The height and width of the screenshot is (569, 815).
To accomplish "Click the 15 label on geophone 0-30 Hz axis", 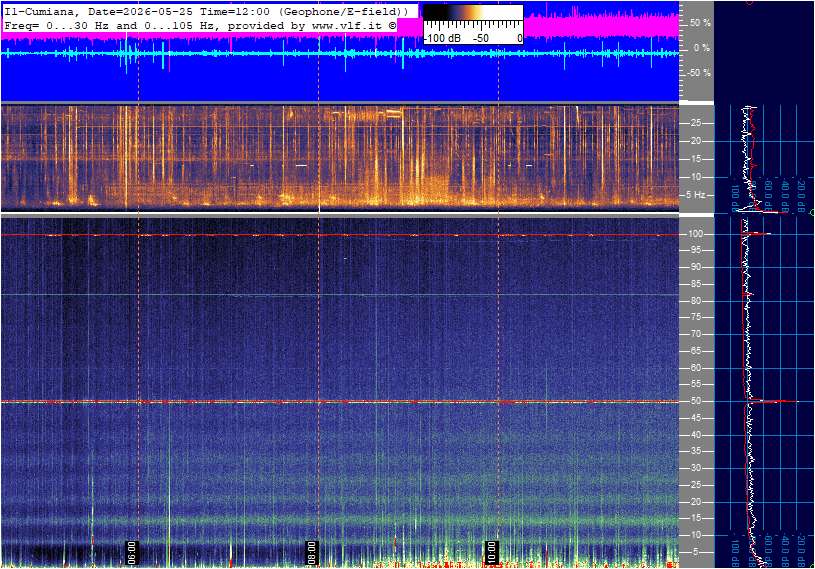I will point(695,159).
